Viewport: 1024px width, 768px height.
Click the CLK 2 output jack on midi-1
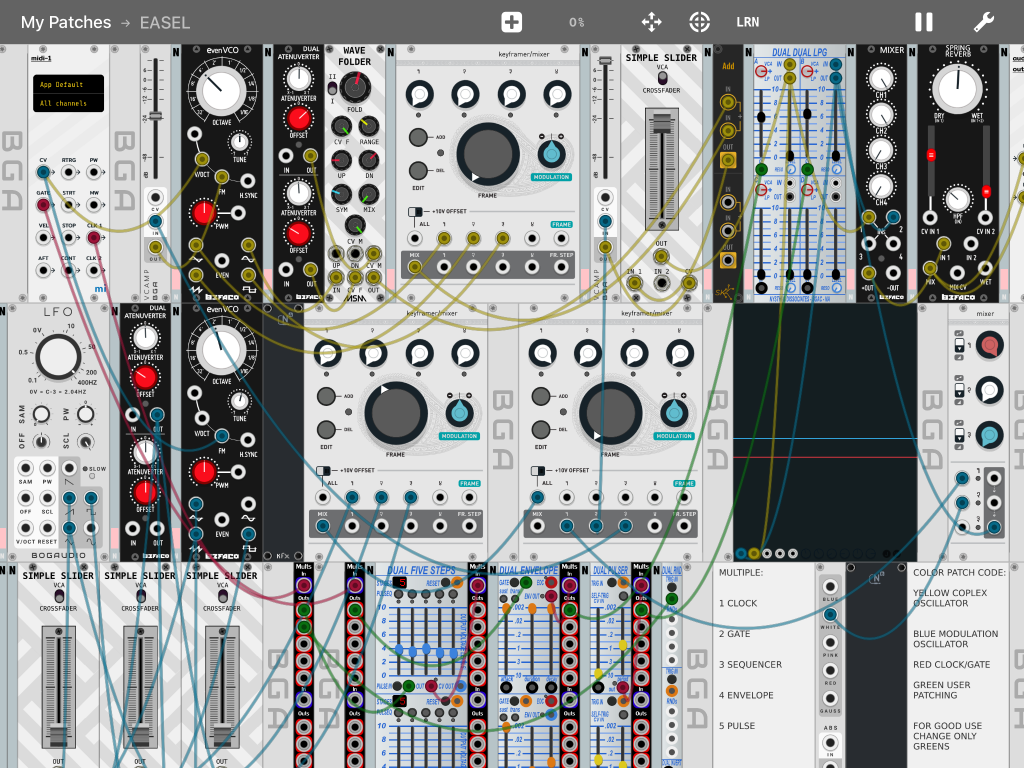(x=93, y=270)
